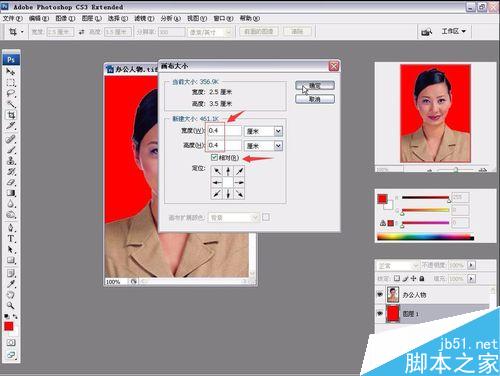Click the Clear button in options bar
500x376 pixels.
point(297,32)
